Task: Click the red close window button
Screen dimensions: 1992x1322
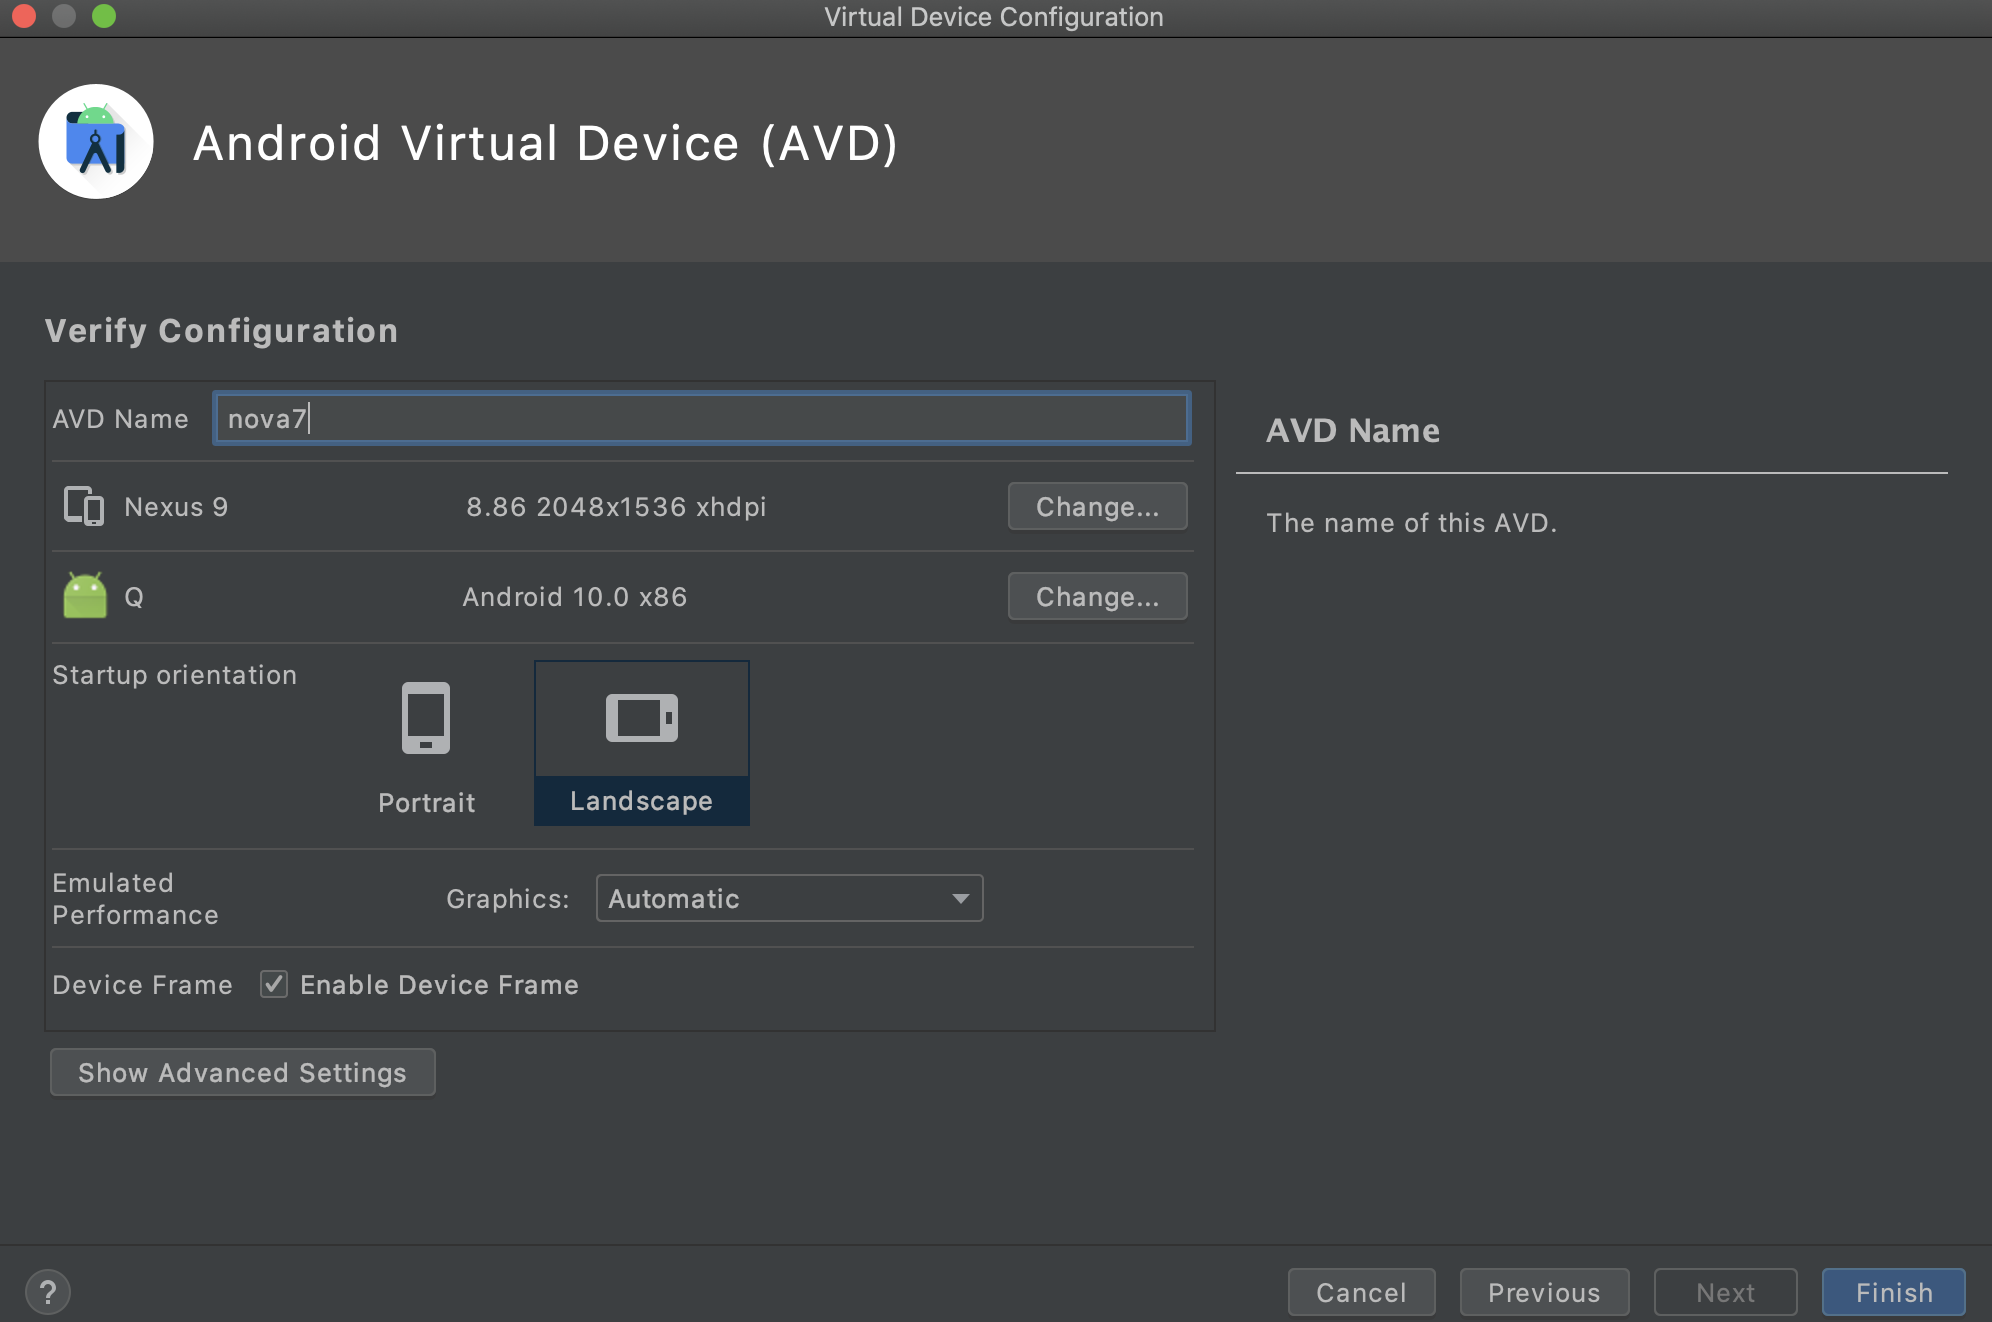Action: [24, 16]
